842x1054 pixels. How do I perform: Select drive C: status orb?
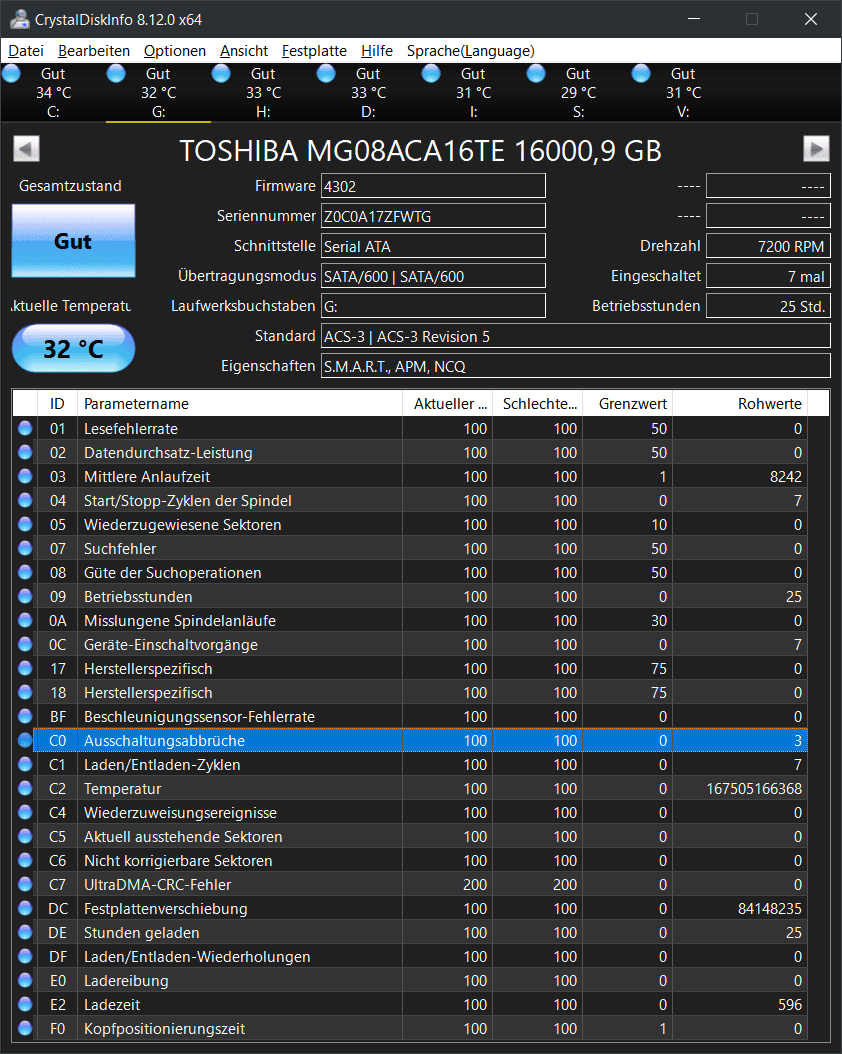click(x=13, y=74)
